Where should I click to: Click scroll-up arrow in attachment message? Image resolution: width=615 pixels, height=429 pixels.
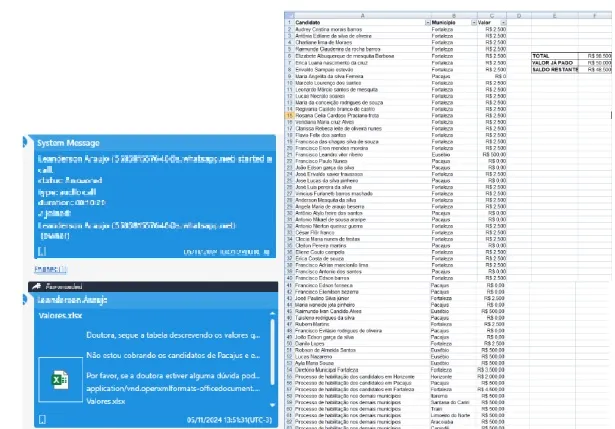tap(272, 314)
